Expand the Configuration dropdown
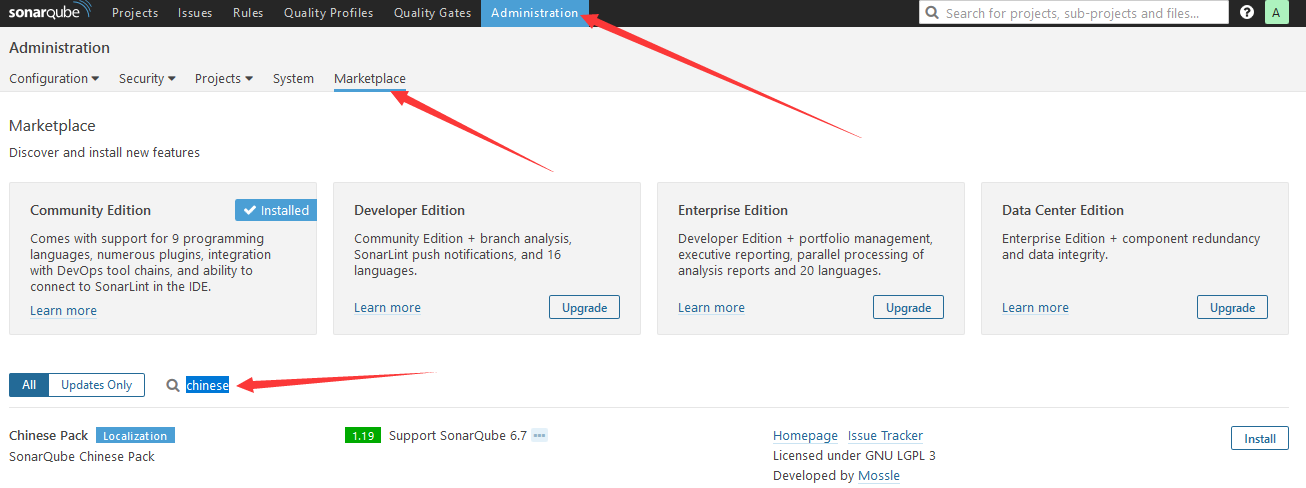The image size is (1306, 488). (x=54, y=78)
